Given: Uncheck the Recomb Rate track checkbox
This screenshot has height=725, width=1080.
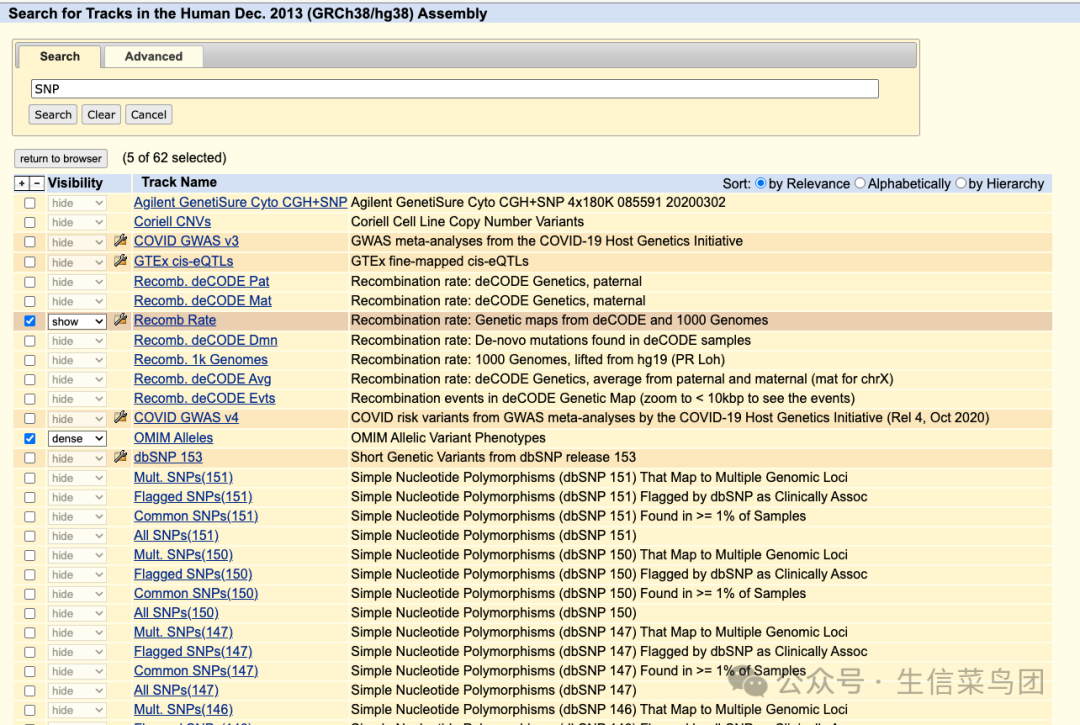Looking at the screenshot, I should pos(30,321).
